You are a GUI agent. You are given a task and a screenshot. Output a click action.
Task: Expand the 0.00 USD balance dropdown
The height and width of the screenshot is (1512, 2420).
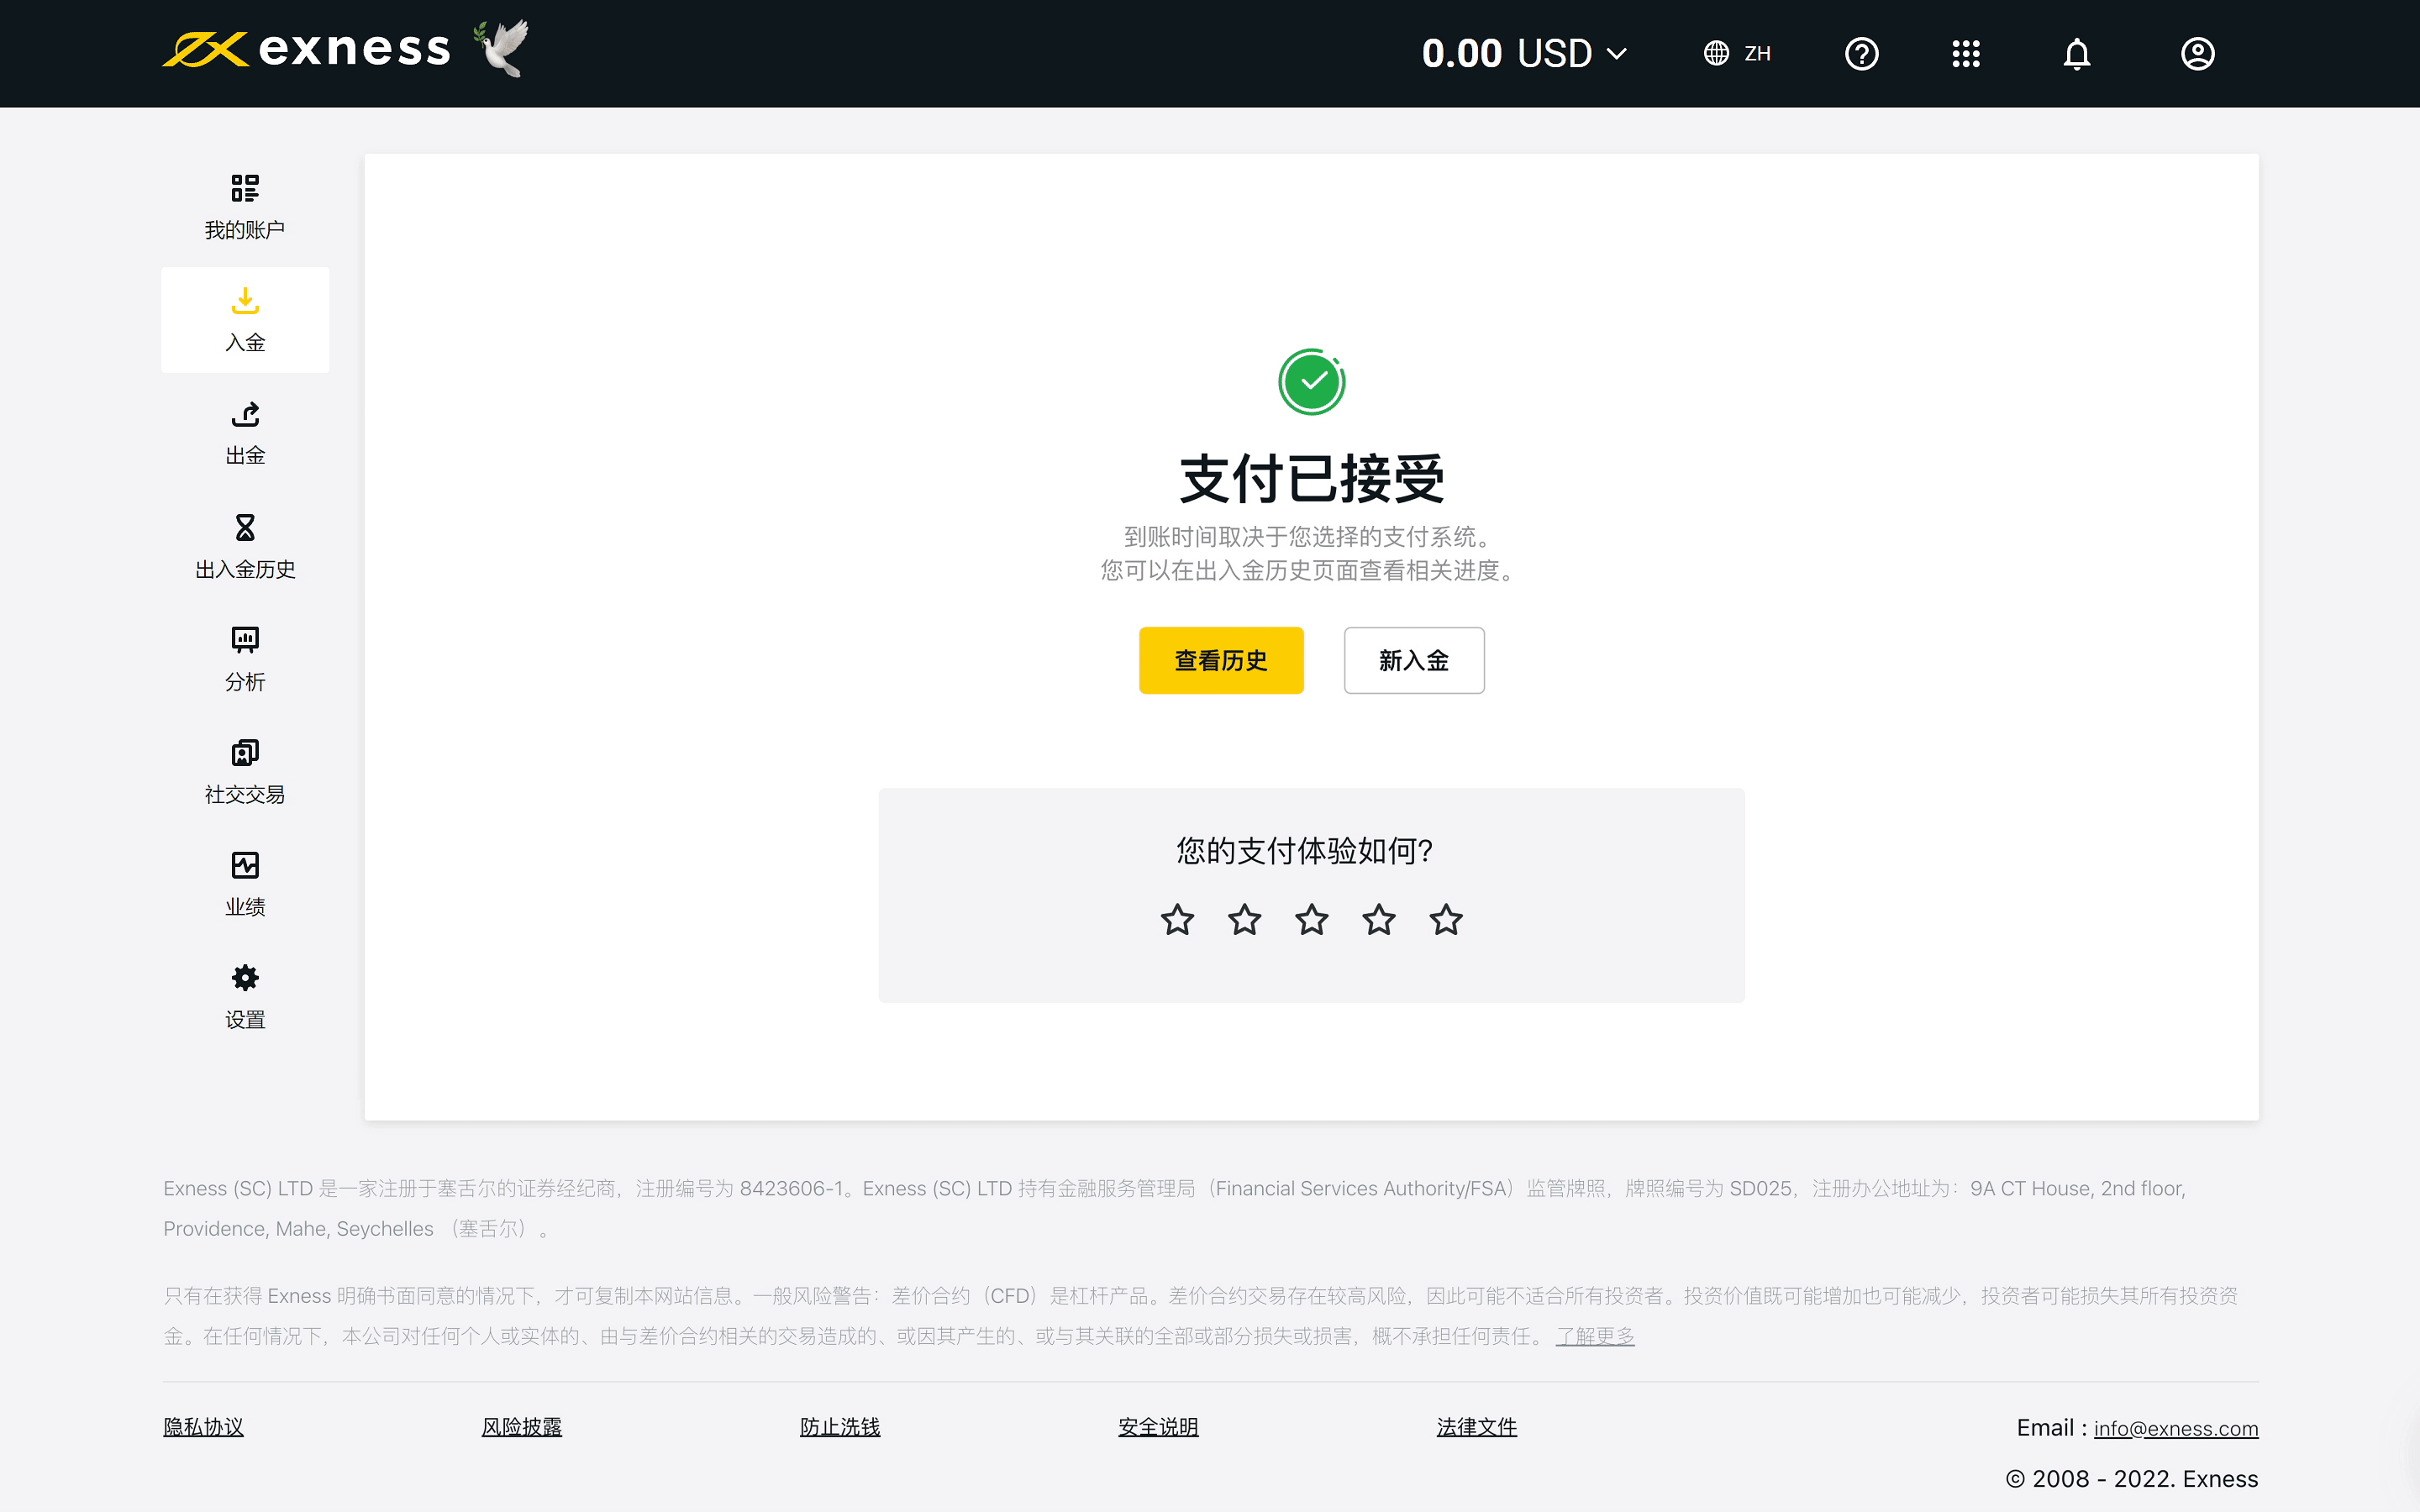[x=1524, y=53]
